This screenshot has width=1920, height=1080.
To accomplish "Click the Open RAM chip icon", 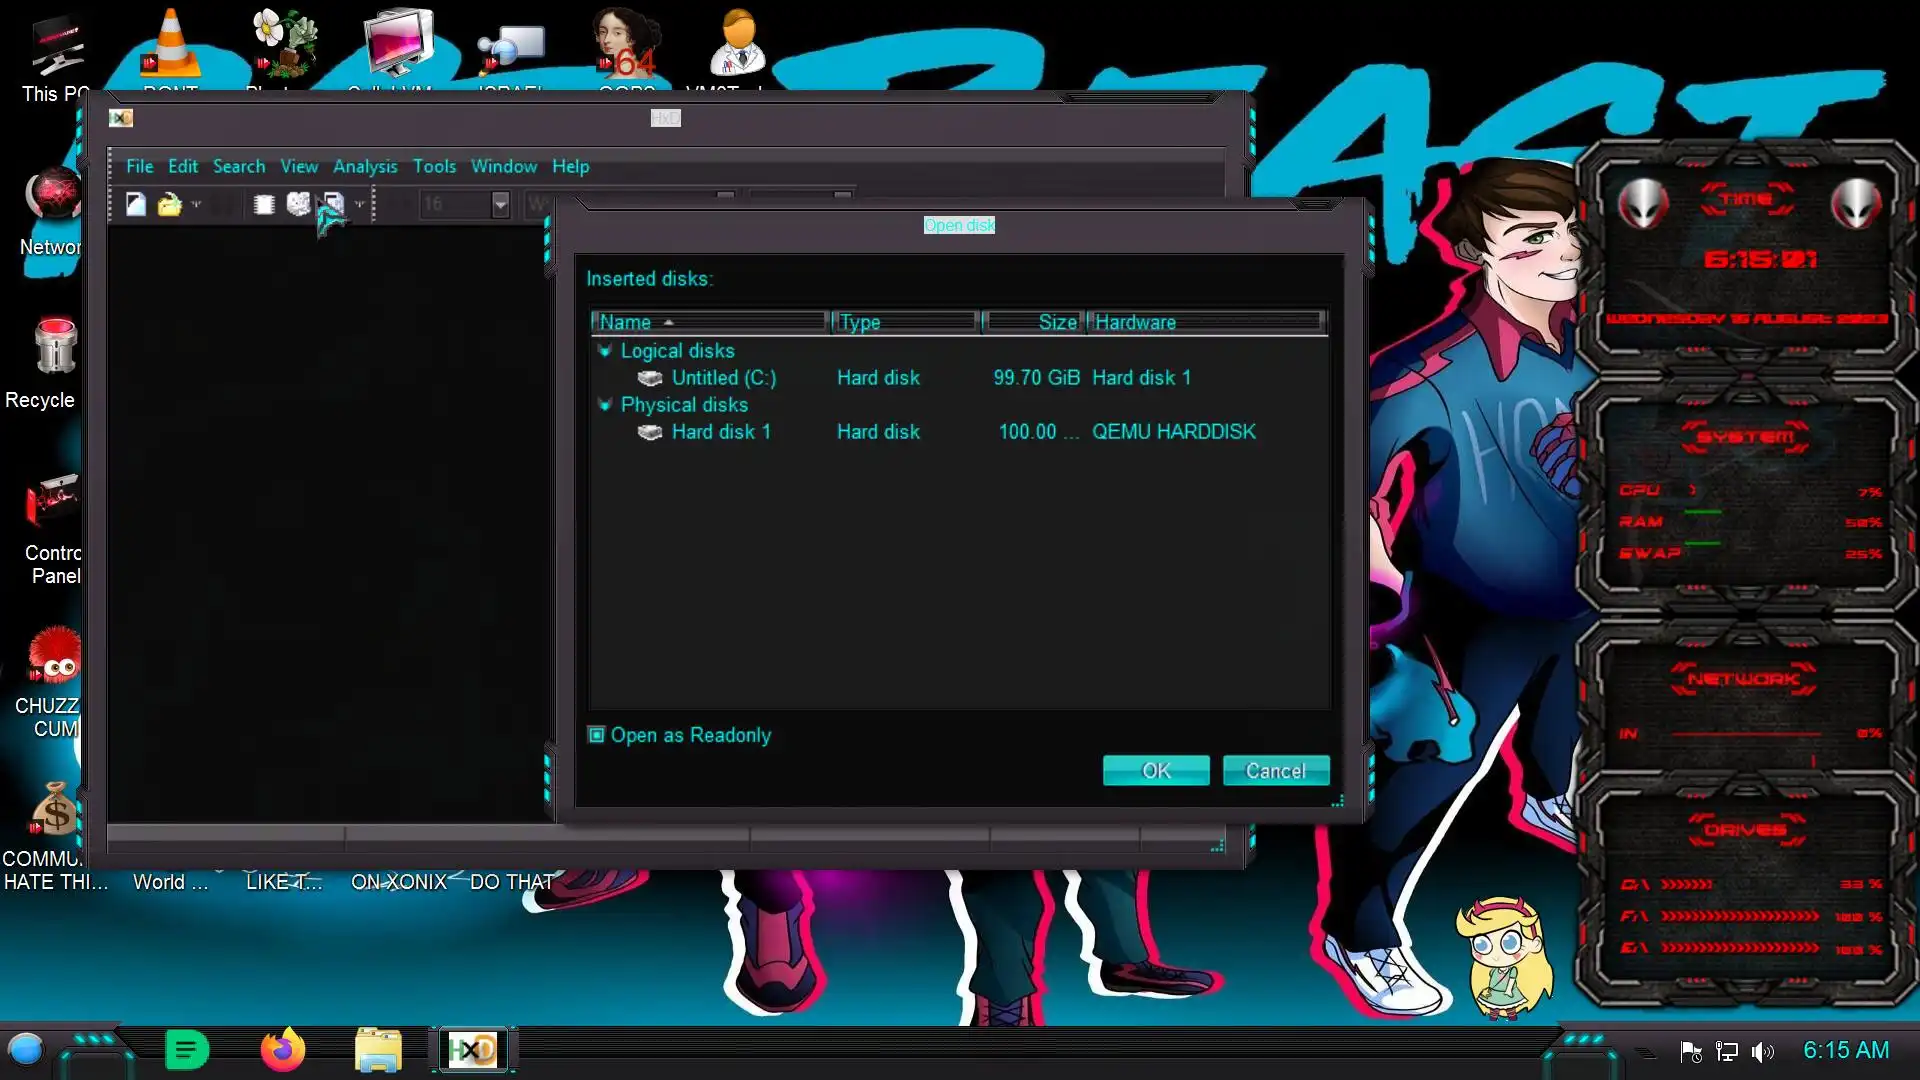I will [x=264, y=204].
